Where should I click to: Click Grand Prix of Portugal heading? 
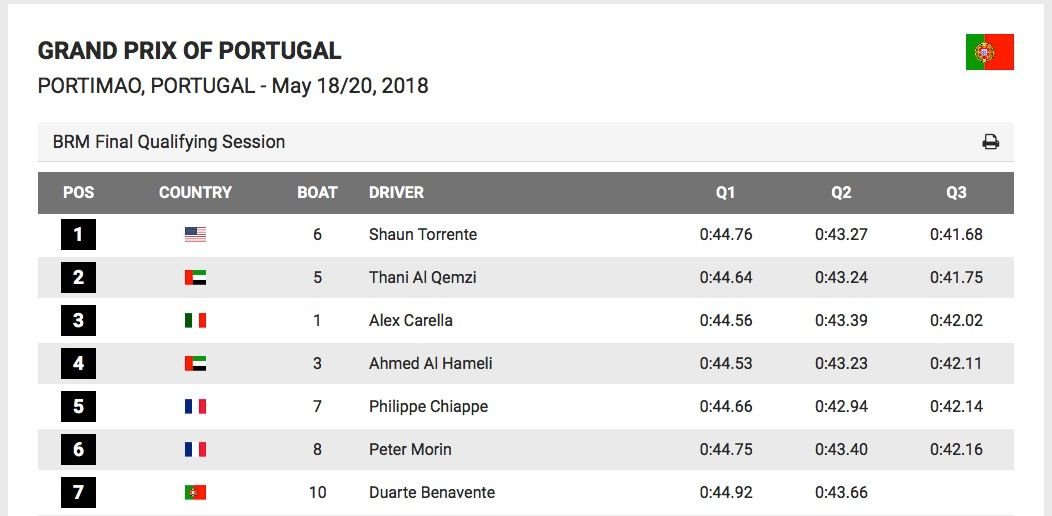pos(189,50)
